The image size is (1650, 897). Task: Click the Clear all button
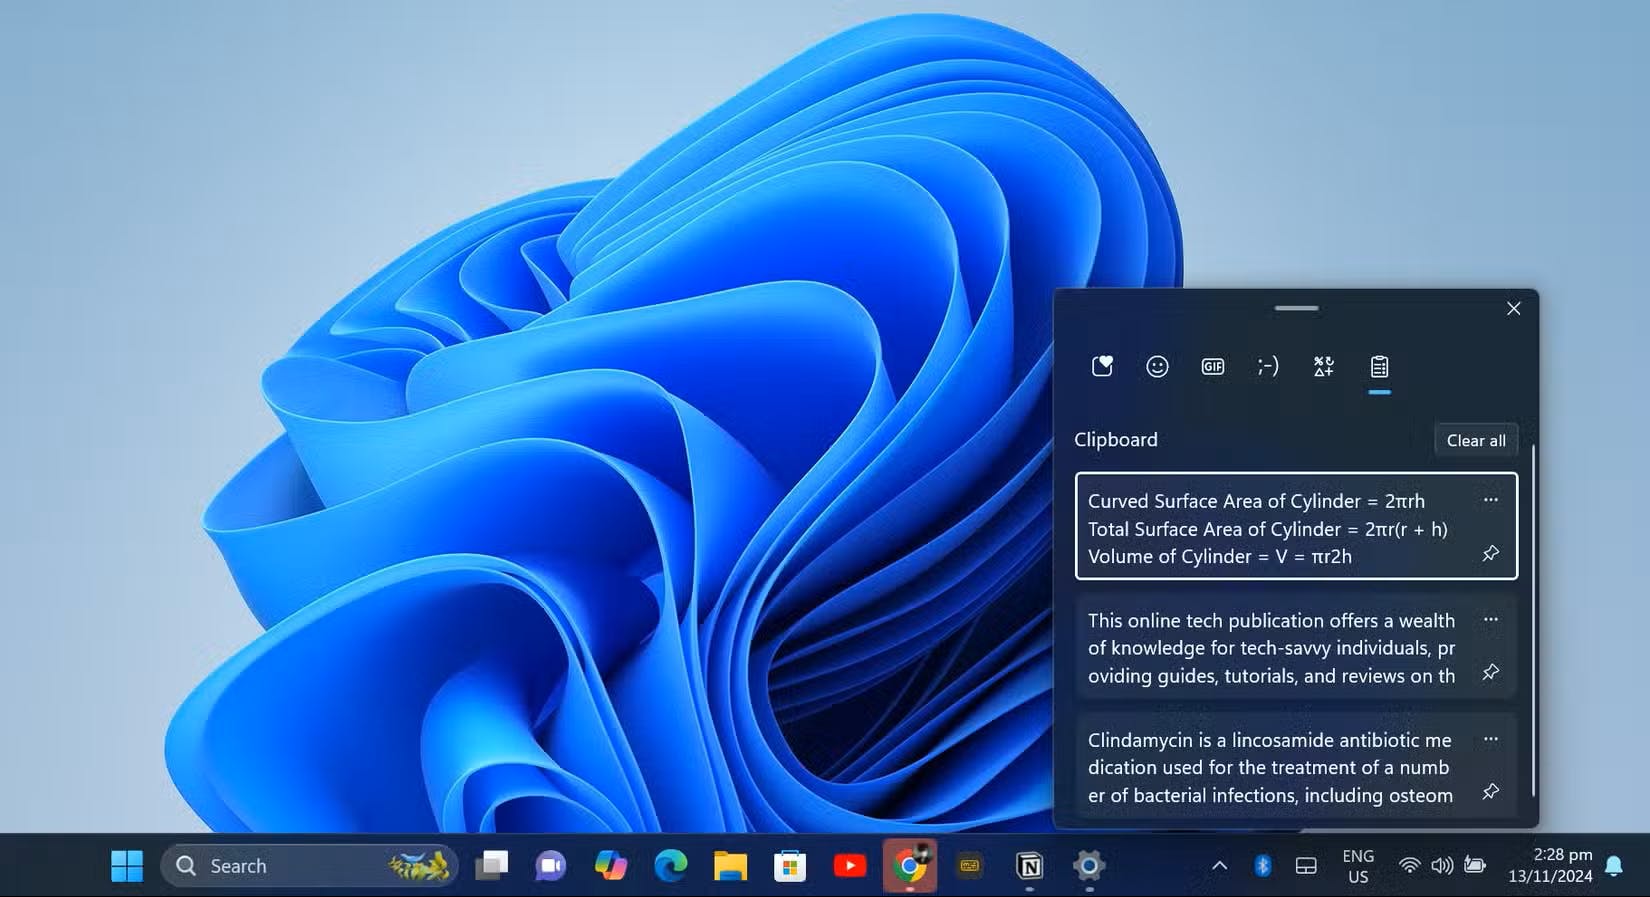[x=1475, y=441]
